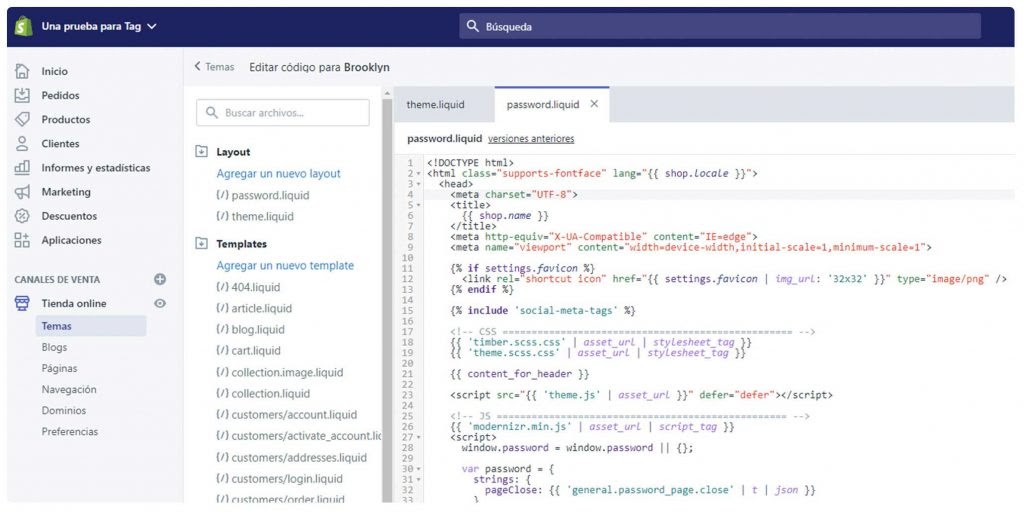Open Pedidos menu item
Screen dimensions: 1024x514
click(x=60, y=95)
